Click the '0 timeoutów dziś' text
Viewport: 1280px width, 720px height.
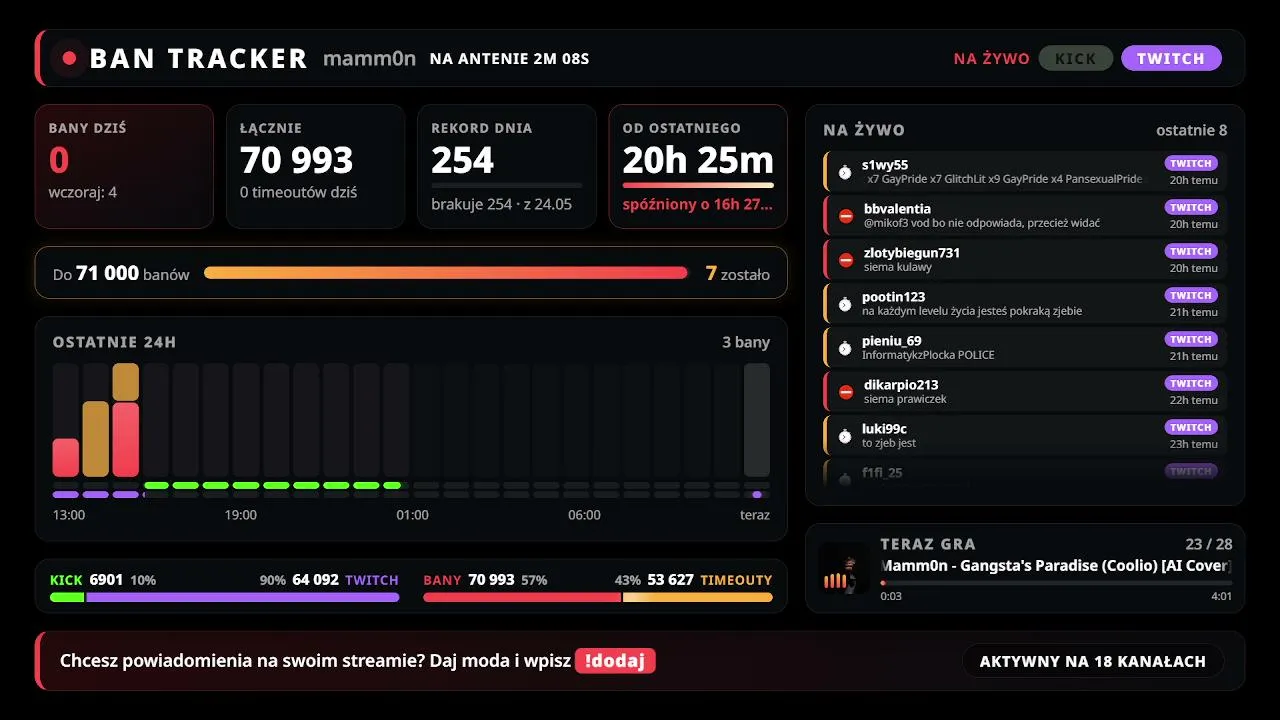point(298,192)
